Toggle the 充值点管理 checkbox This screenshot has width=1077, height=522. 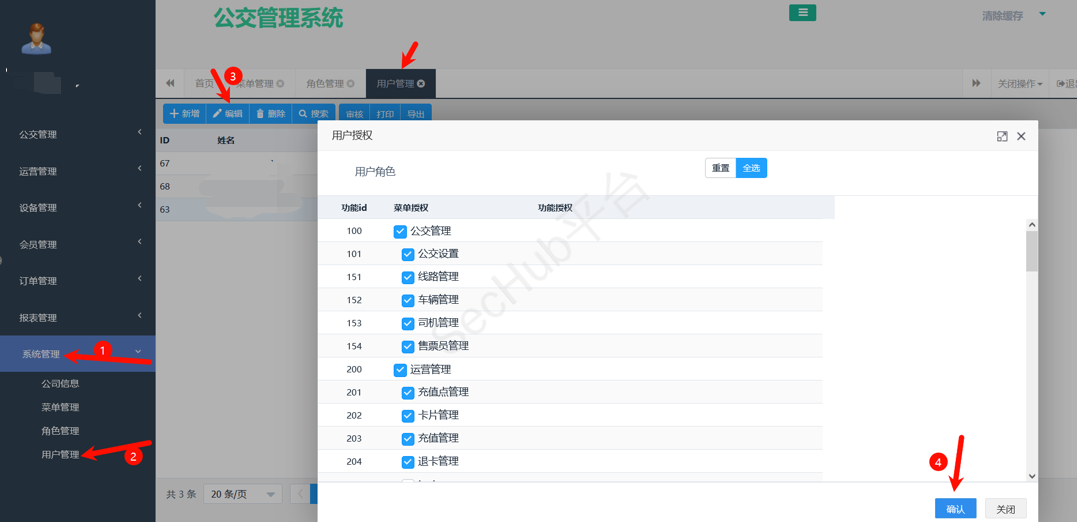coord(408,393)
